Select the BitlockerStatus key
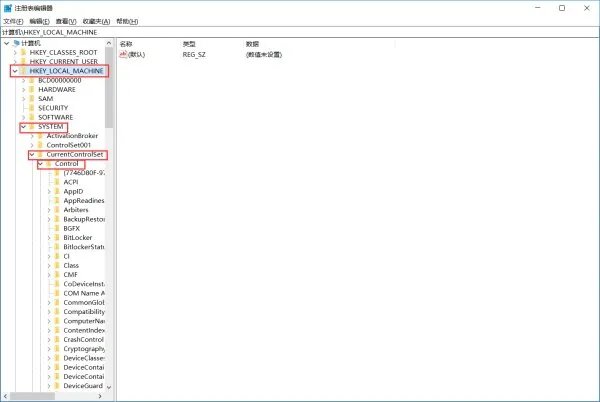 pos(84,247)
